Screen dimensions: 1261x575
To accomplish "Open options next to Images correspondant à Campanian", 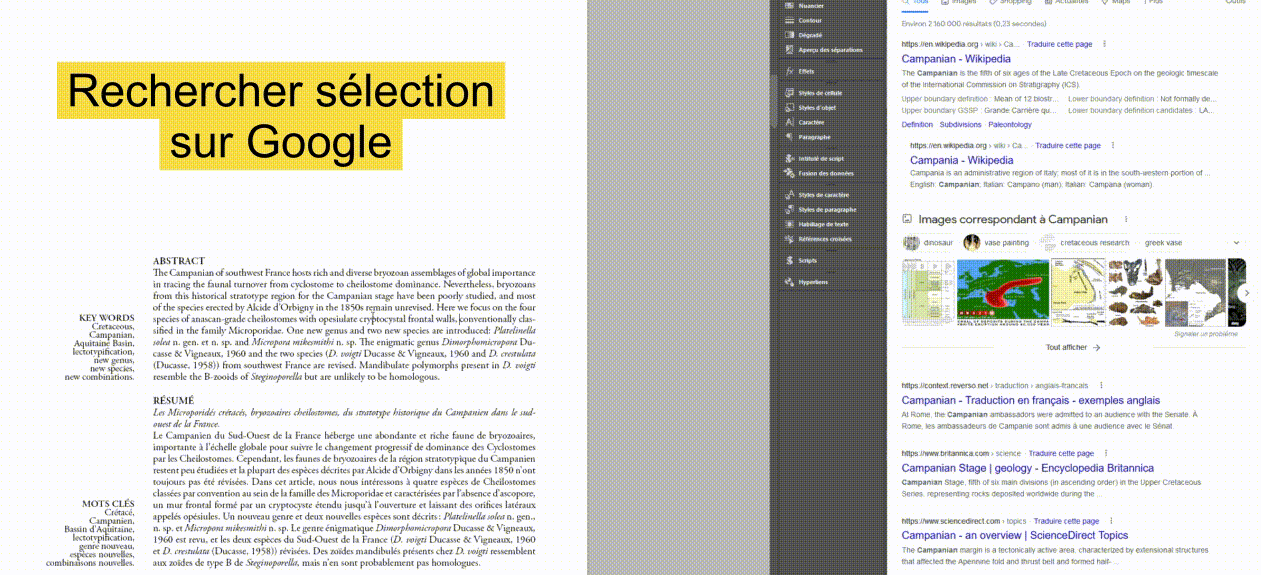I will (x=1126, y=219).
